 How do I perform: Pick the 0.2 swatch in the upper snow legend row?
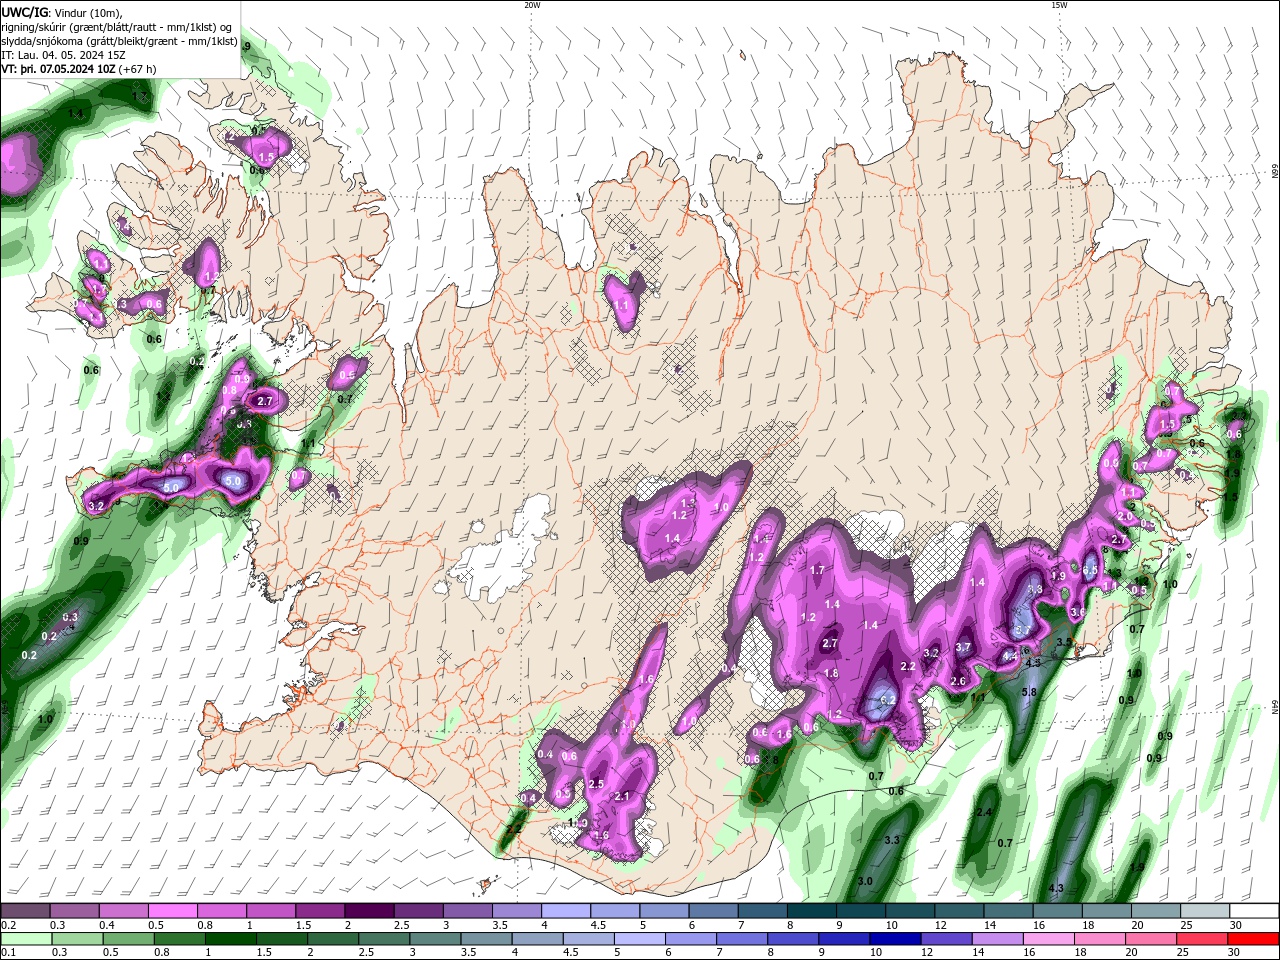coord(25,910)
